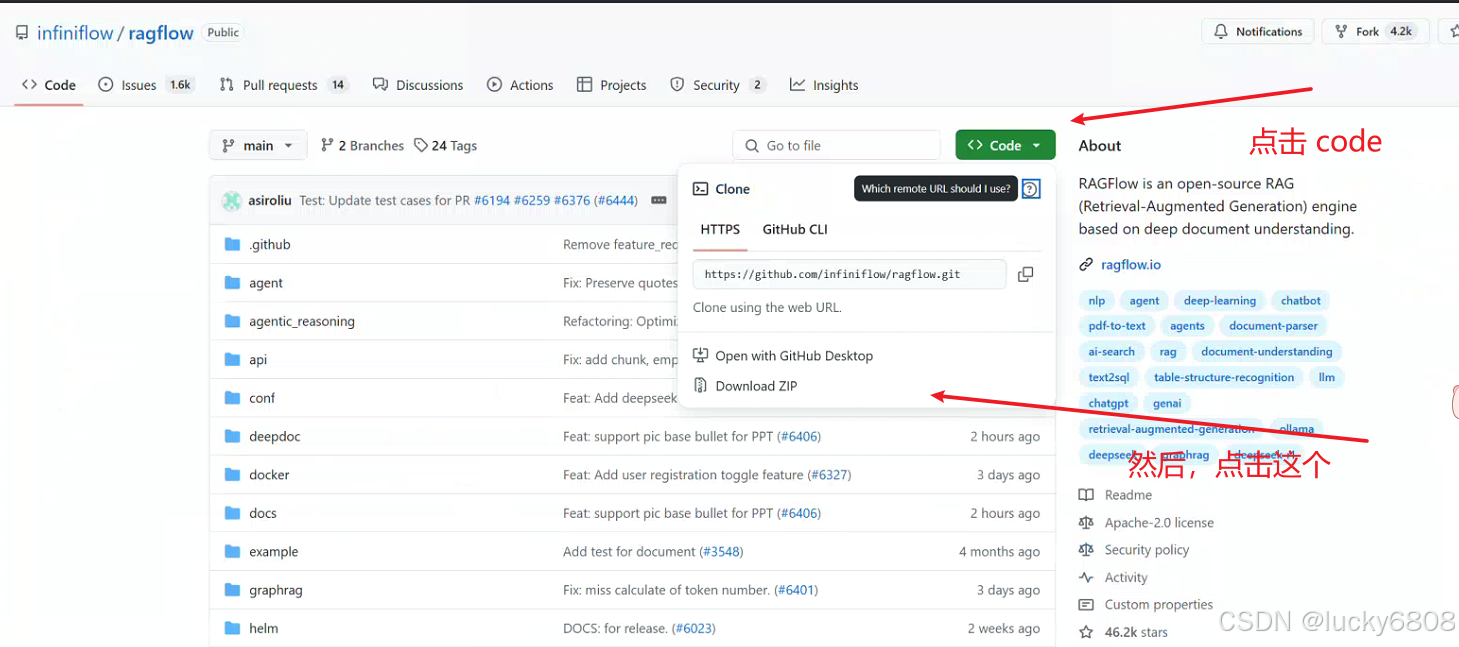Click the document-parser topic tag

(1274, 326)
